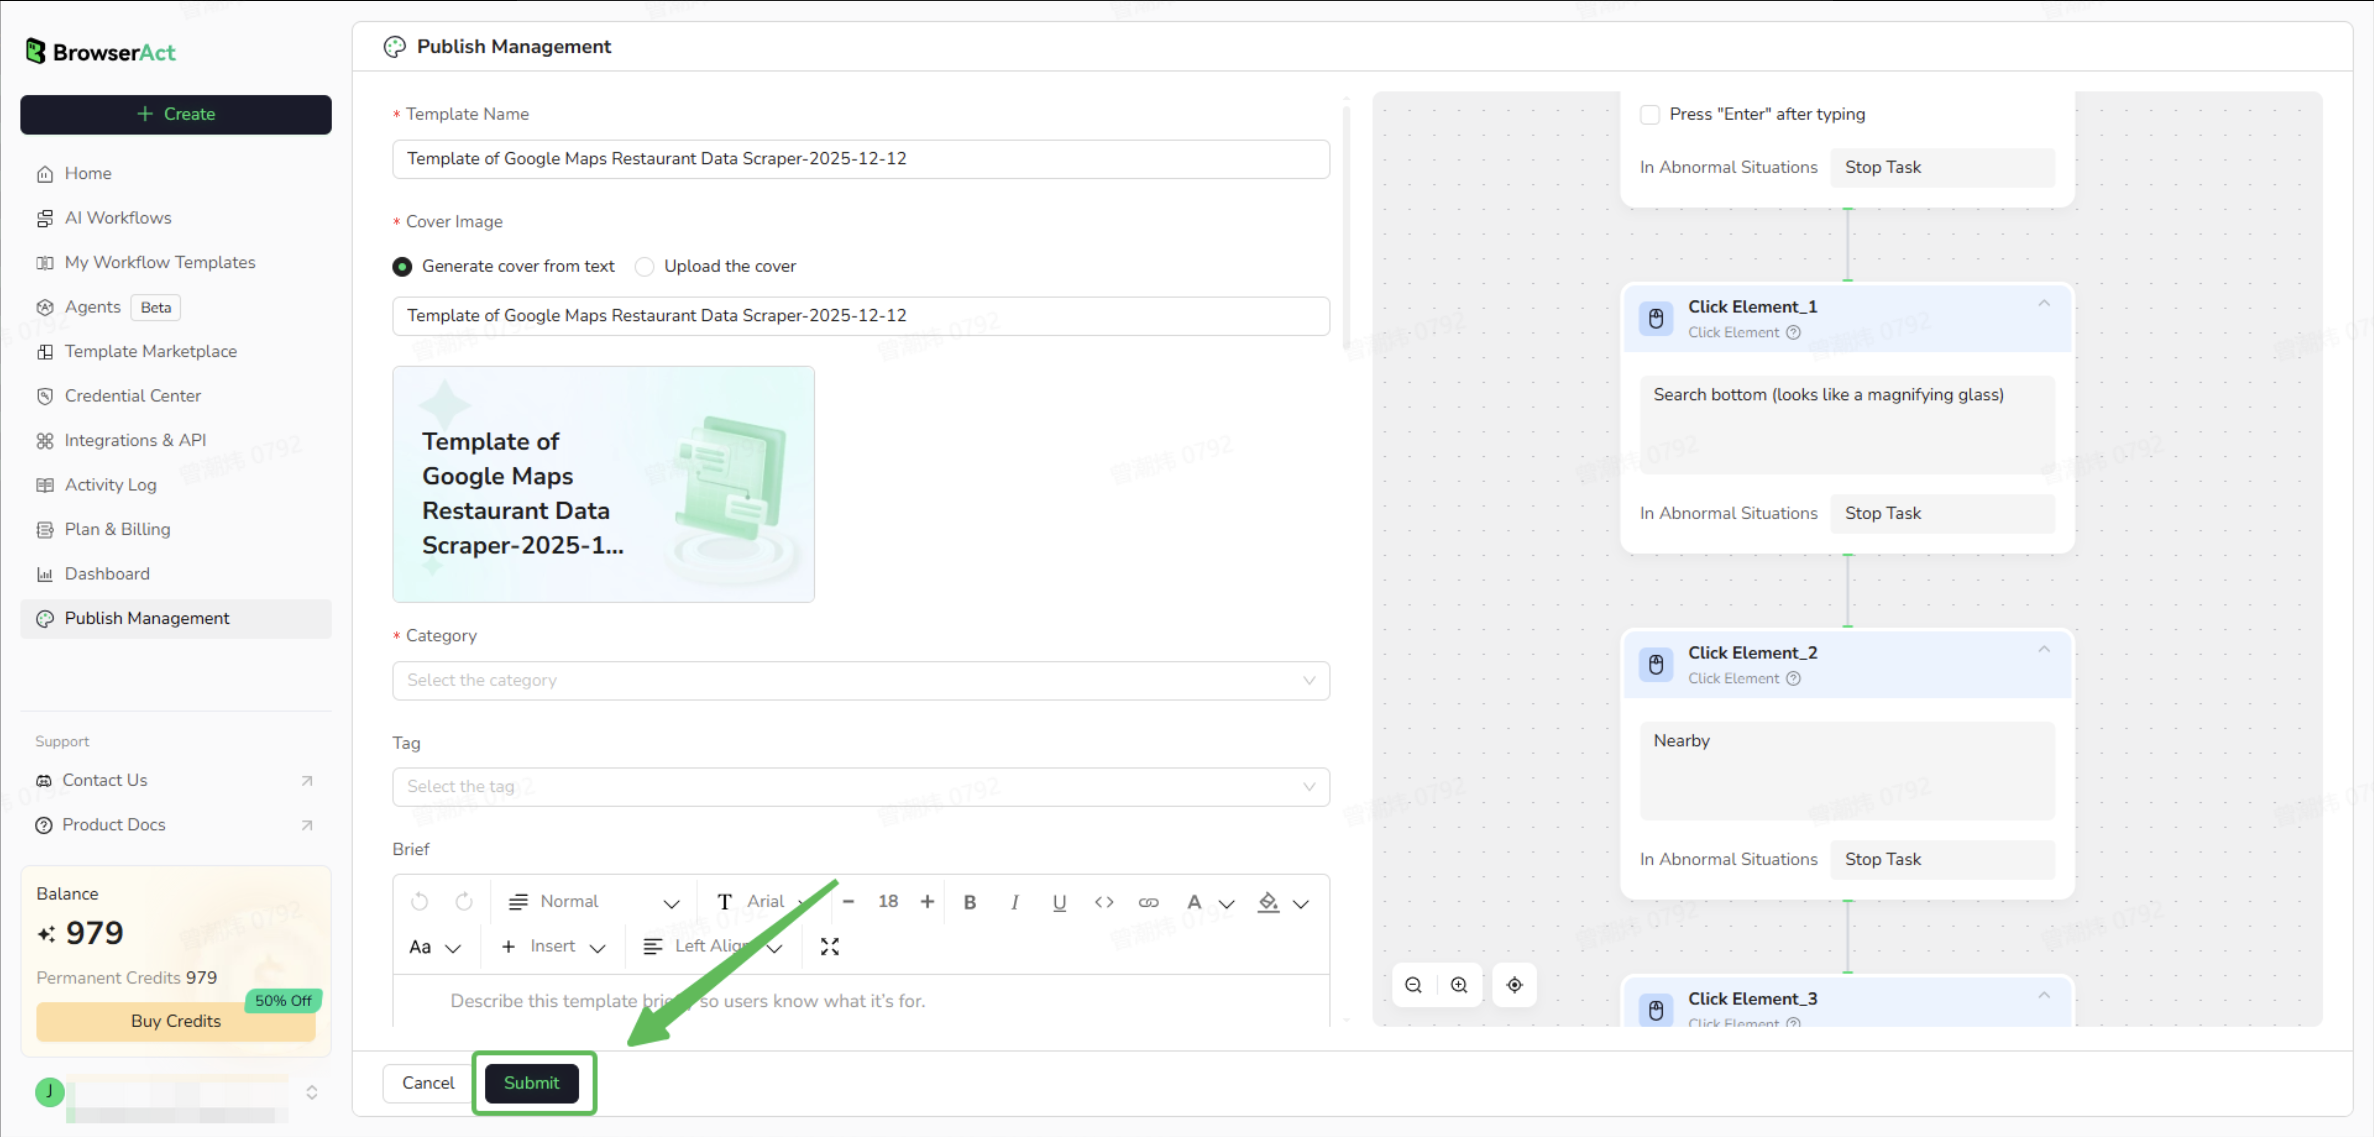Select 'Upload the cover' radio option

pyautogui.click(x=645, y=266)
